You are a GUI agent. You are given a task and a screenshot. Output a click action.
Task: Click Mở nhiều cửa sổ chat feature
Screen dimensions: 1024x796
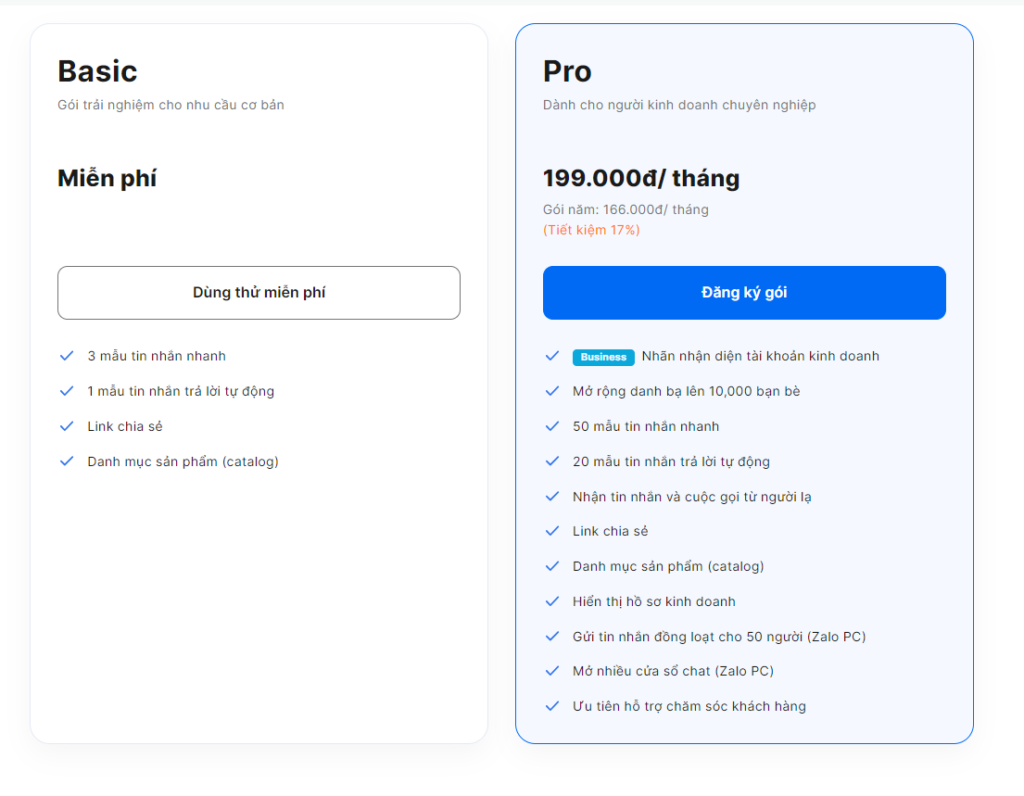point(673,671)
